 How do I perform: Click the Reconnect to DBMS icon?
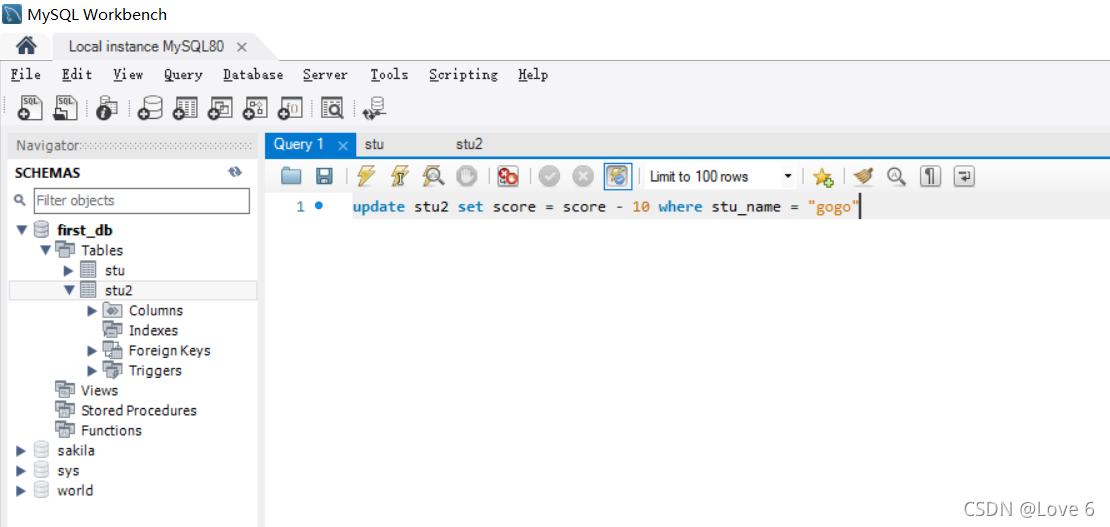click(x=374, y=108)
